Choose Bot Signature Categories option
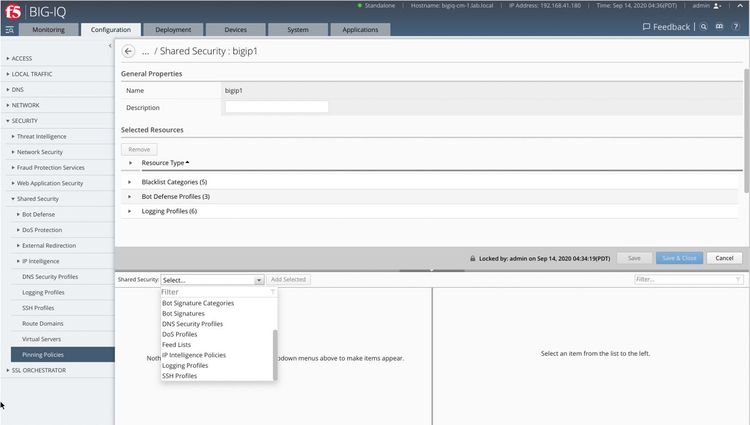Image resolution: width=750 pixels, height=425 pixels. pyautogui.click(x=198, y=303)
